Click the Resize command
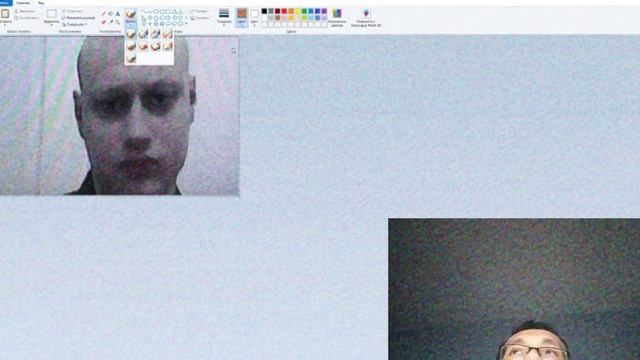The width and height of the screenshot is (640, 360). [78, 18]
